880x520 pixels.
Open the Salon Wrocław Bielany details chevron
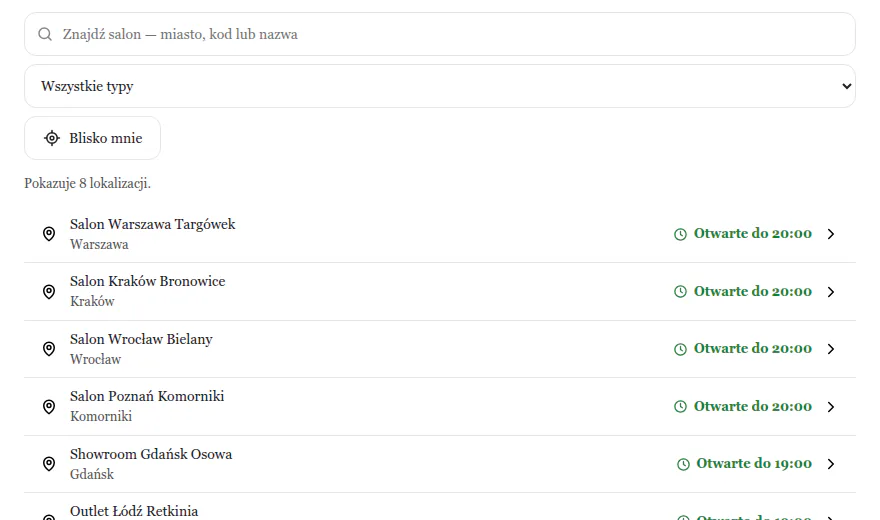(831, 349)
